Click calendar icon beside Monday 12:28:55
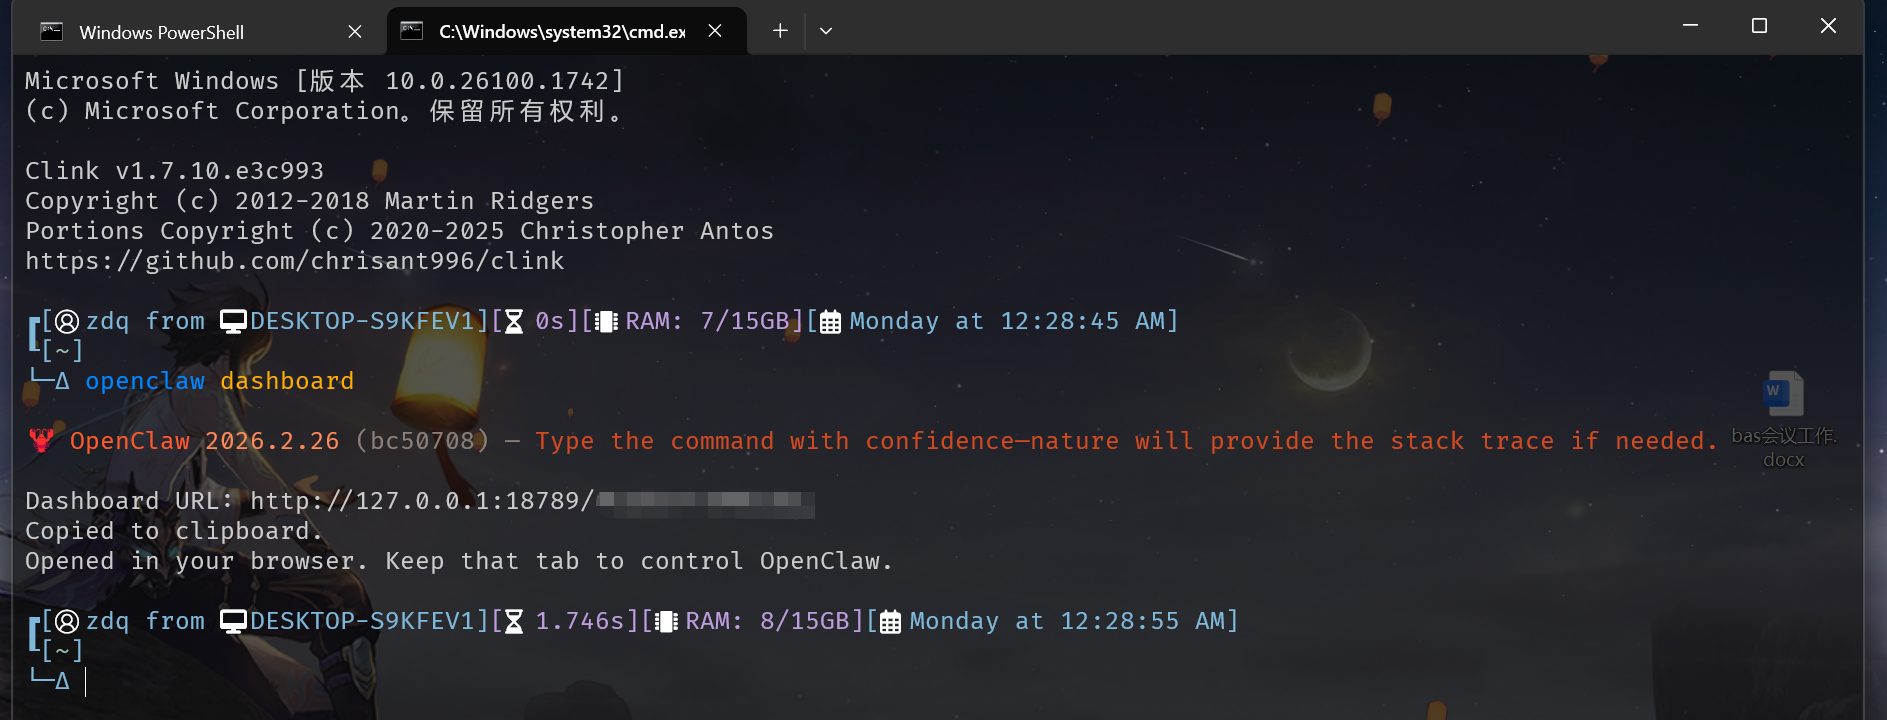 click(890, 622)
